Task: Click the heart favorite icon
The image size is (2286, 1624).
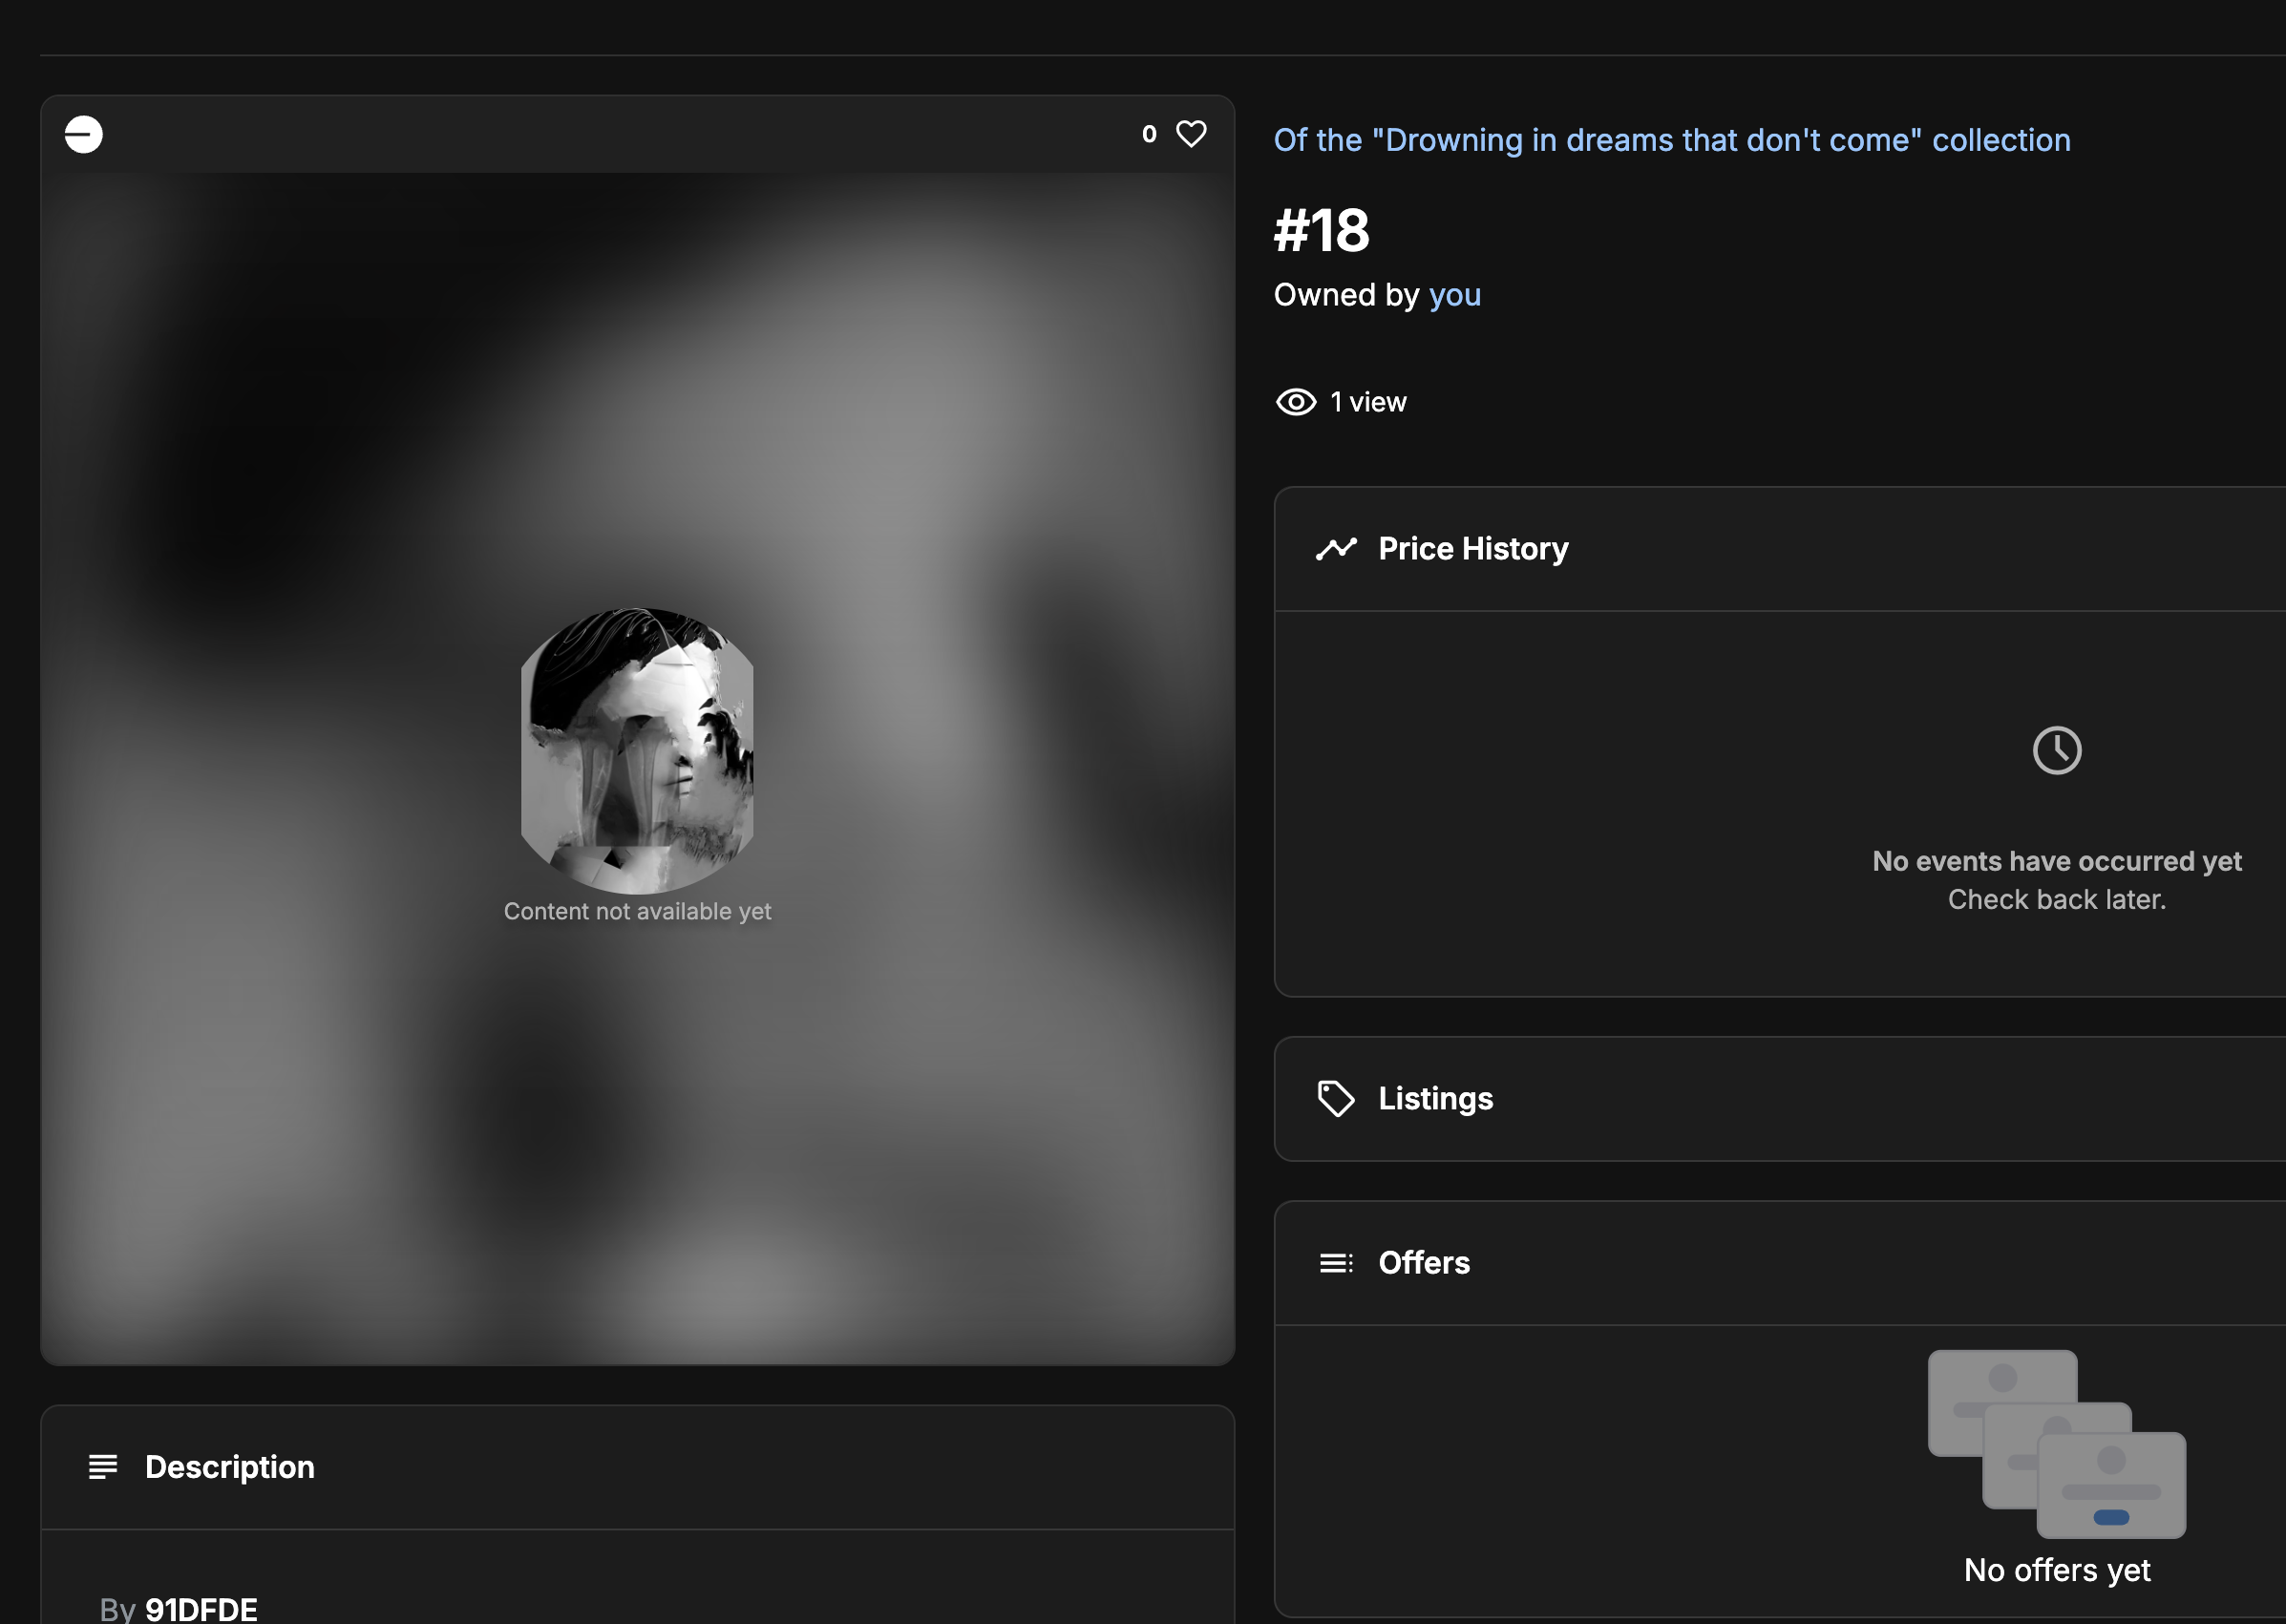Action: point(1190,134)
